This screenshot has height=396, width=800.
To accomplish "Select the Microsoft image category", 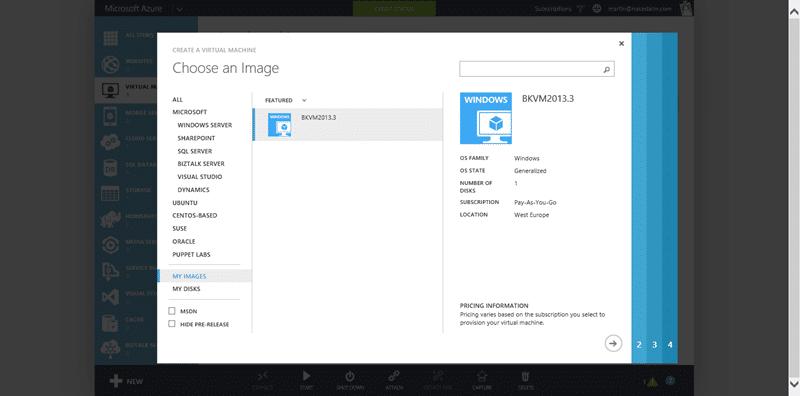I will coord(190,112).
